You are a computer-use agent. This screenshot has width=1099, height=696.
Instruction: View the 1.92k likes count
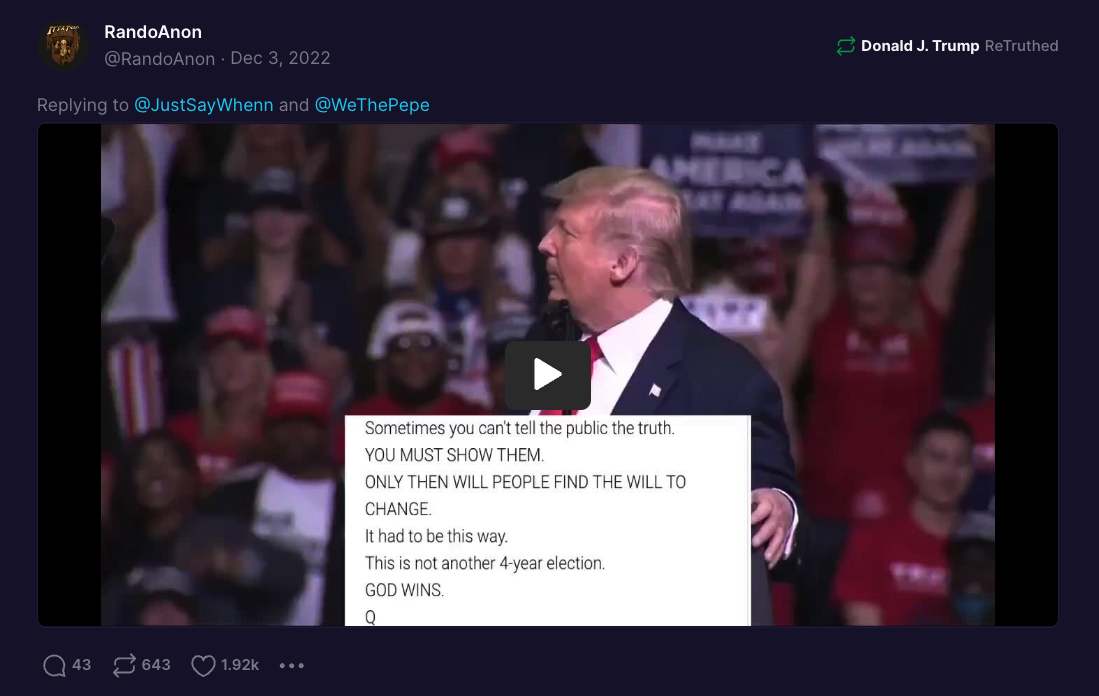[240, 664]
